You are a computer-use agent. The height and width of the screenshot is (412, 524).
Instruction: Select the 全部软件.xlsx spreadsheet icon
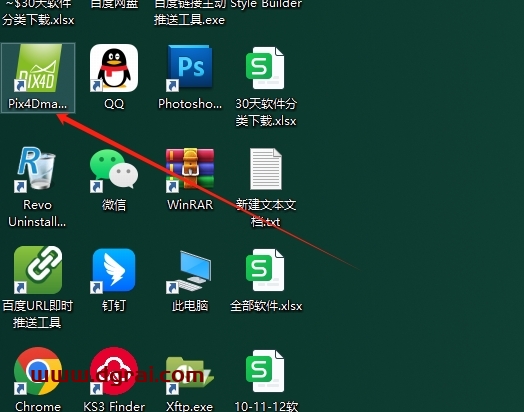pyautogui.click(x=266, y=270)
